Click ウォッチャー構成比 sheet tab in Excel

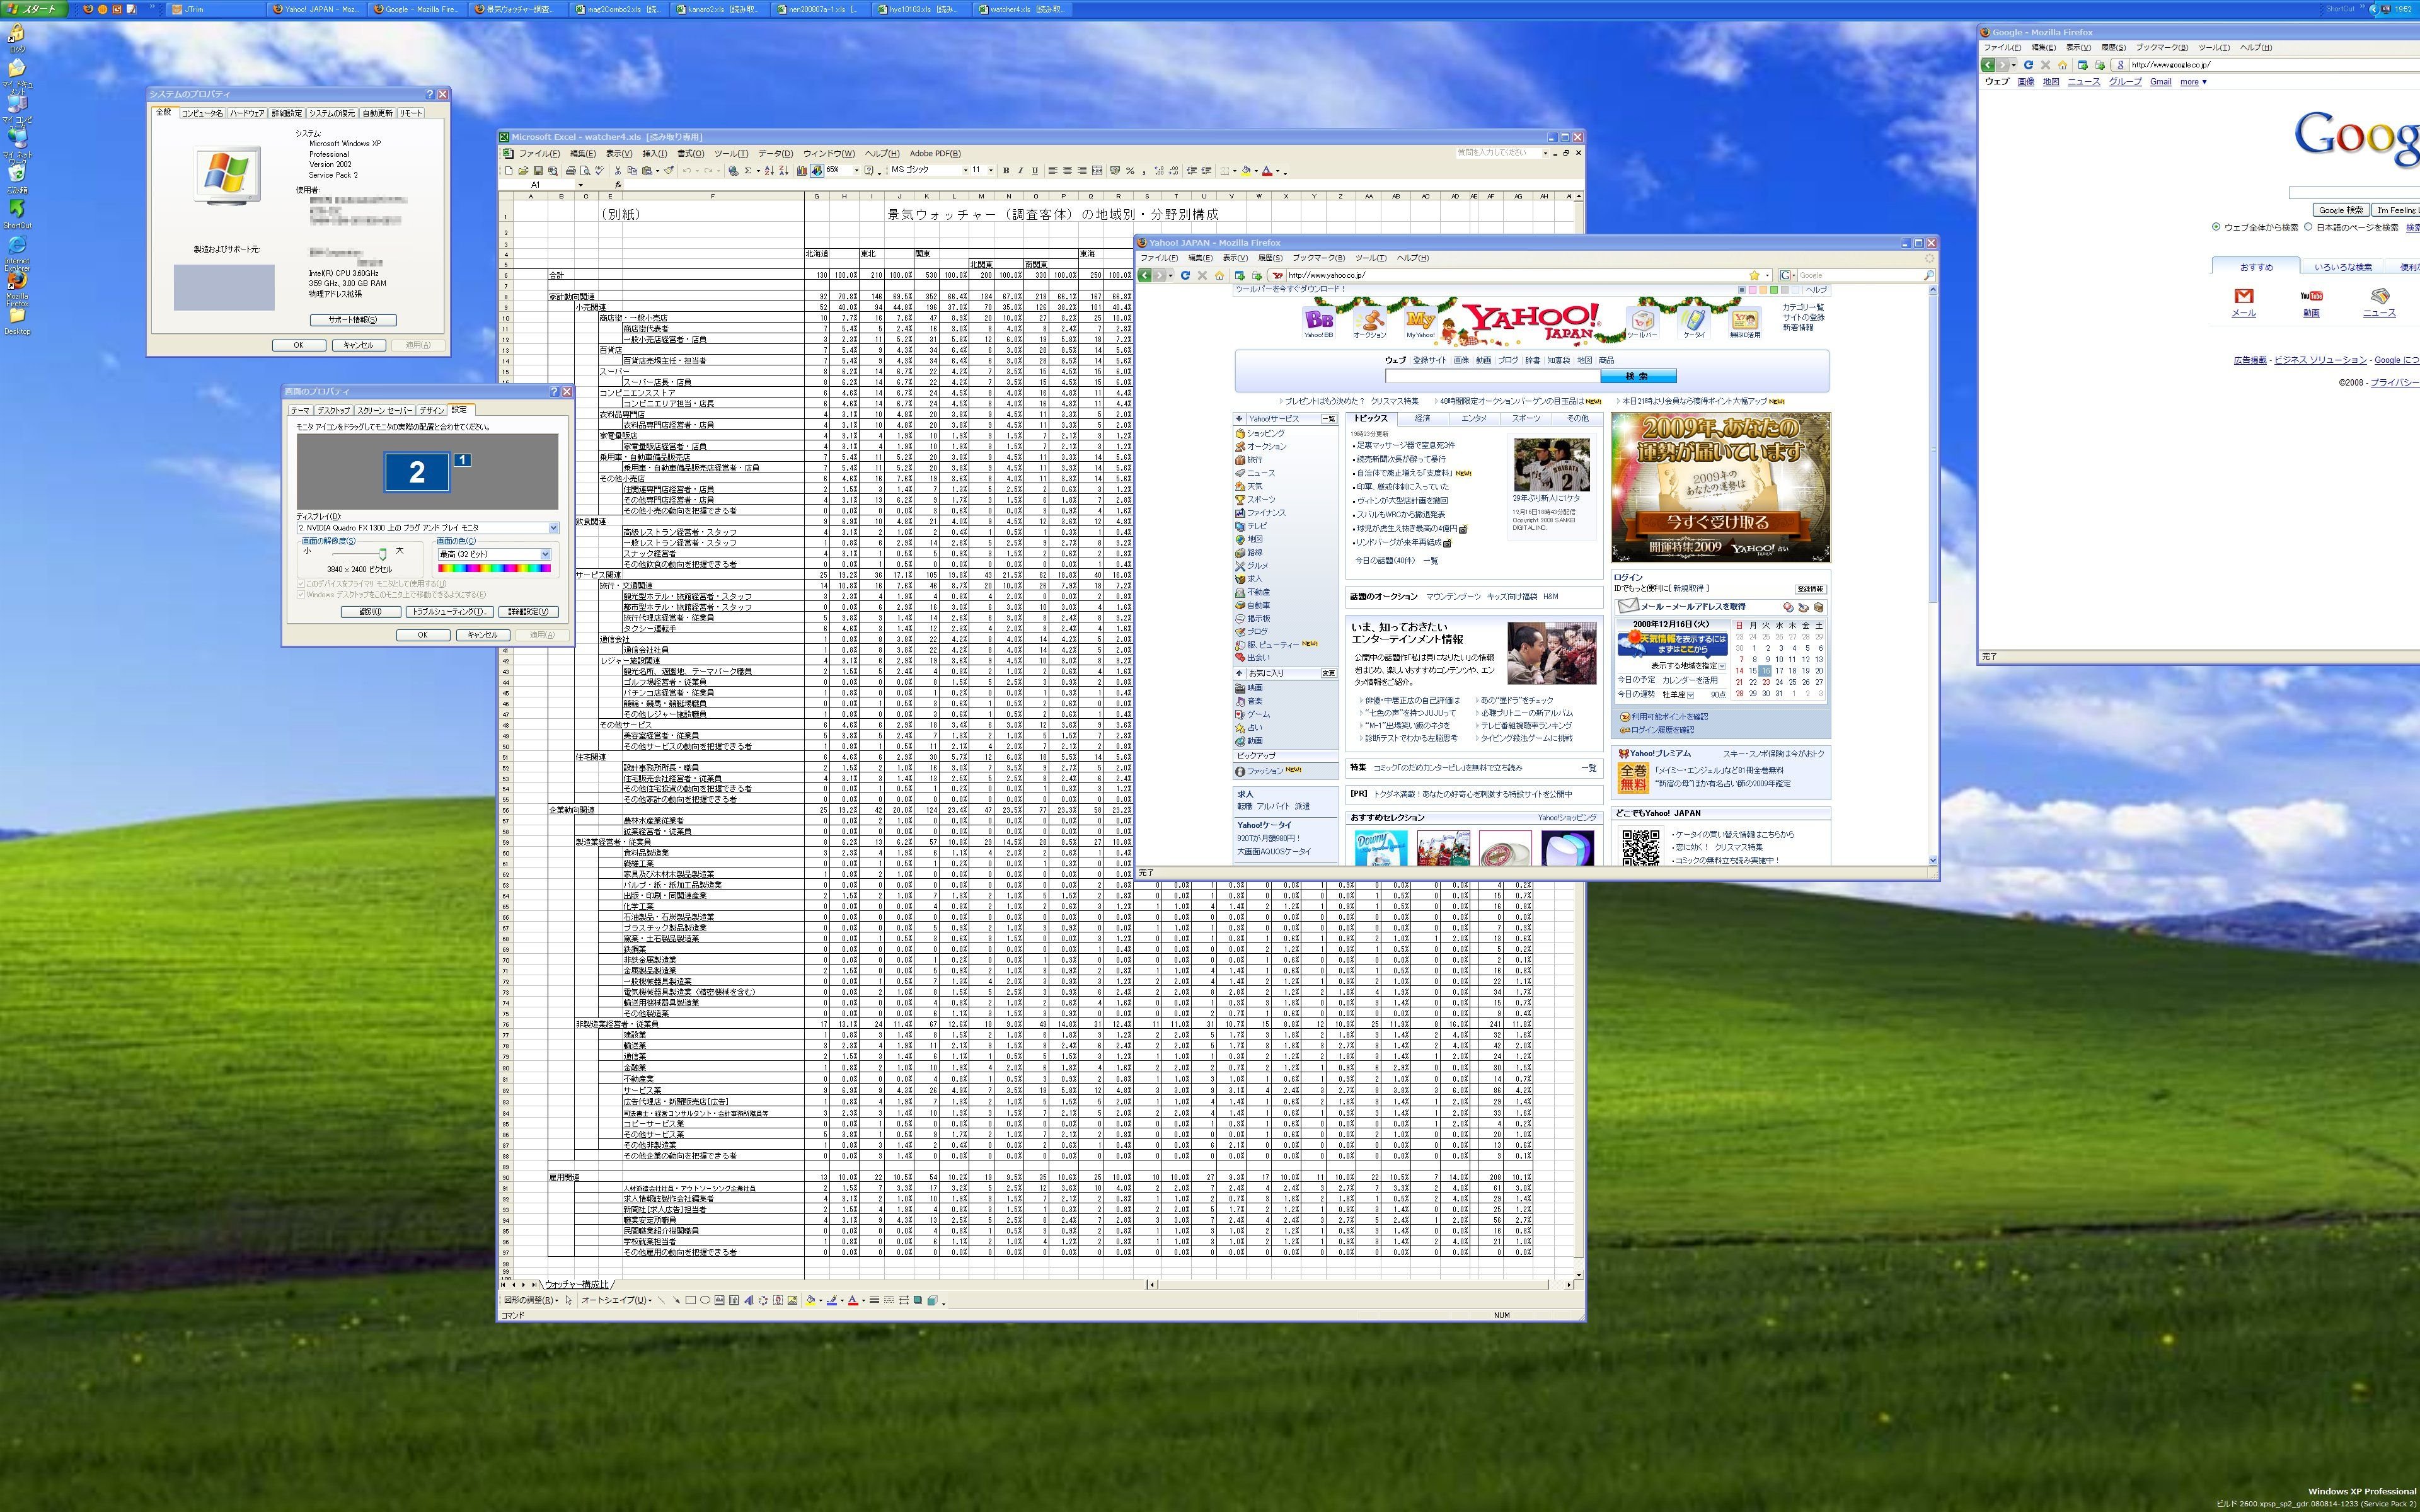coord(577,1284)
